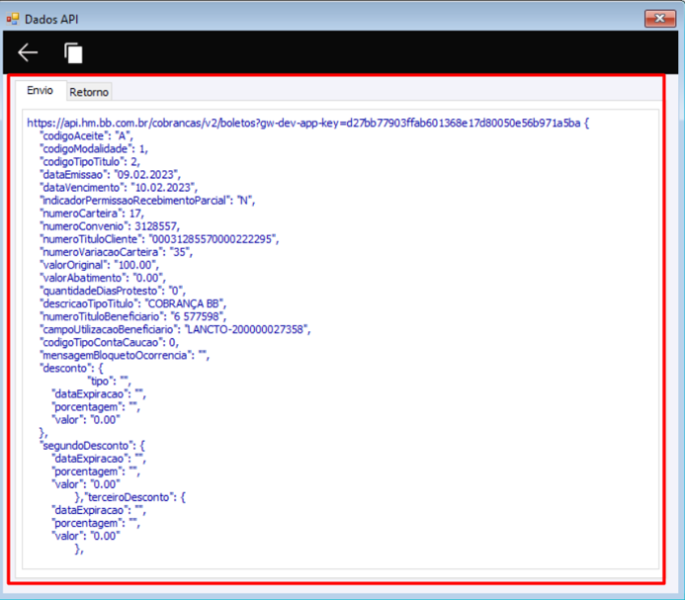Click the quantidadeDiasProtesto line

click(x=113, y=291)
